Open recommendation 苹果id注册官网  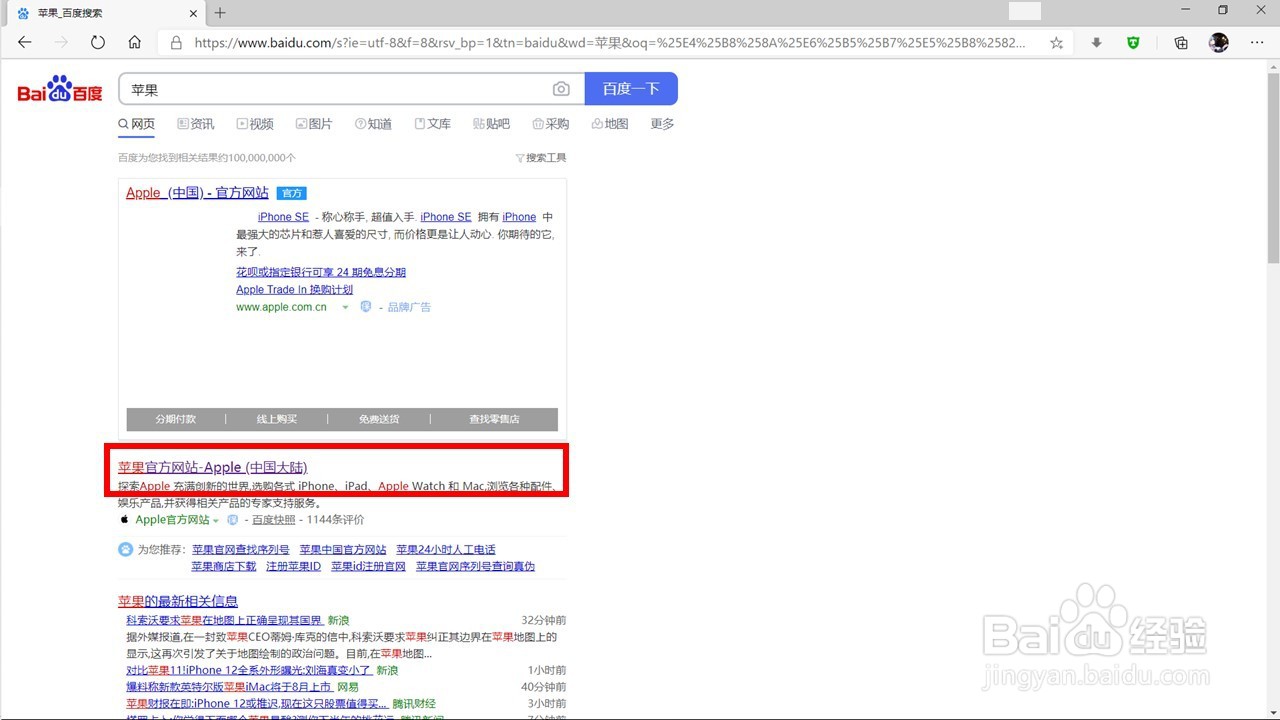click(x=369, y=566)
